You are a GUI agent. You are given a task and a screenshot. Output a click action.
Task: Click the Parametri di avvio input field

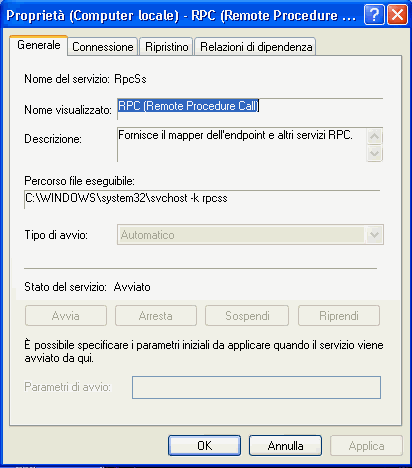point(256,387)
